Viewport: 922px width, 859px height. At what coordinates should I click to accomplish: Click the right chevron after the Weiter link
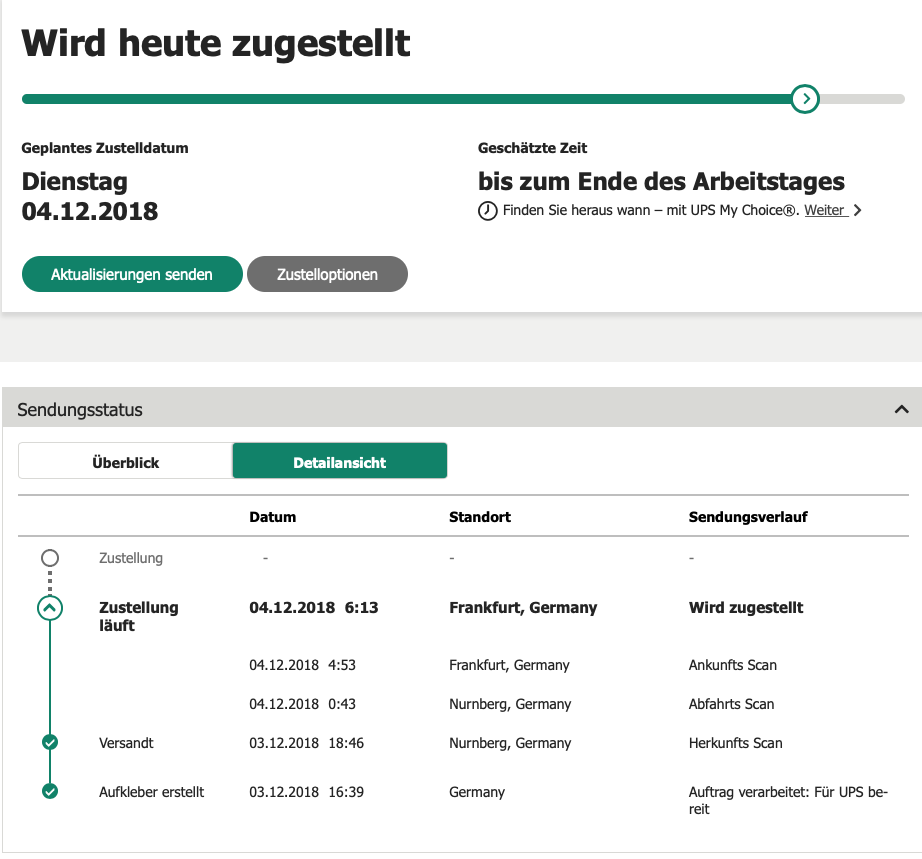tap(858, 211)
